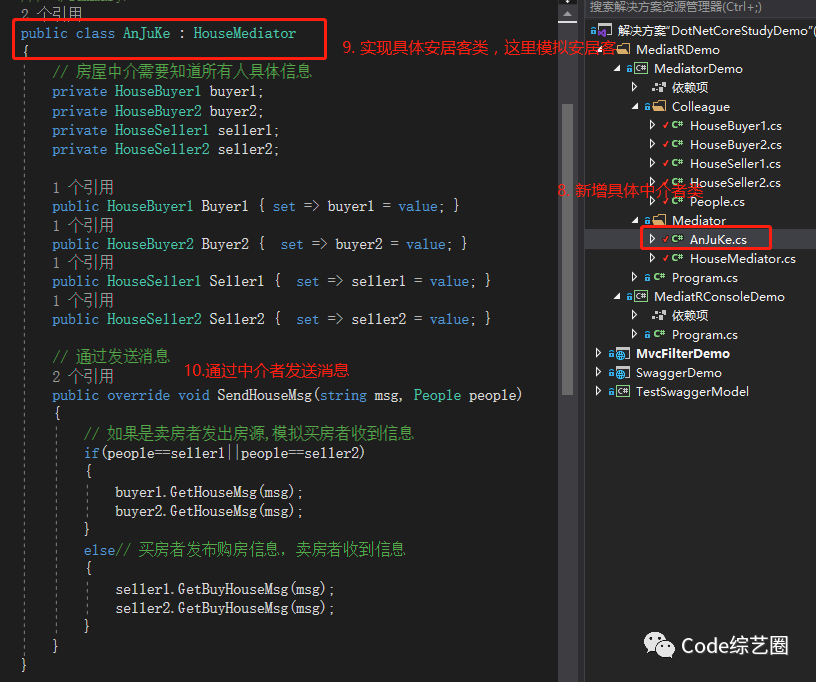Select HouseSeller2.cs in Solution Explorer

[735, 183]
